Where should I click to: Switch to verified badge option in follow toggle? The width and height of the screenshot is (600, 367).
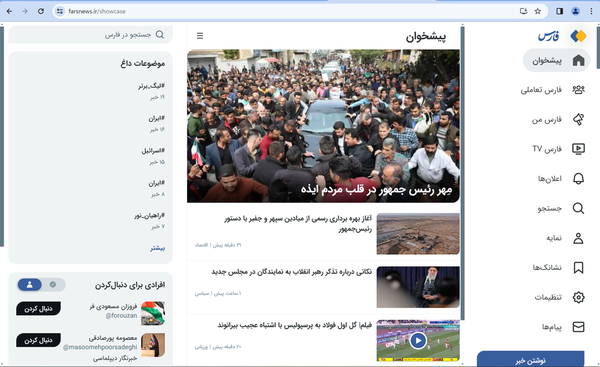53,284
